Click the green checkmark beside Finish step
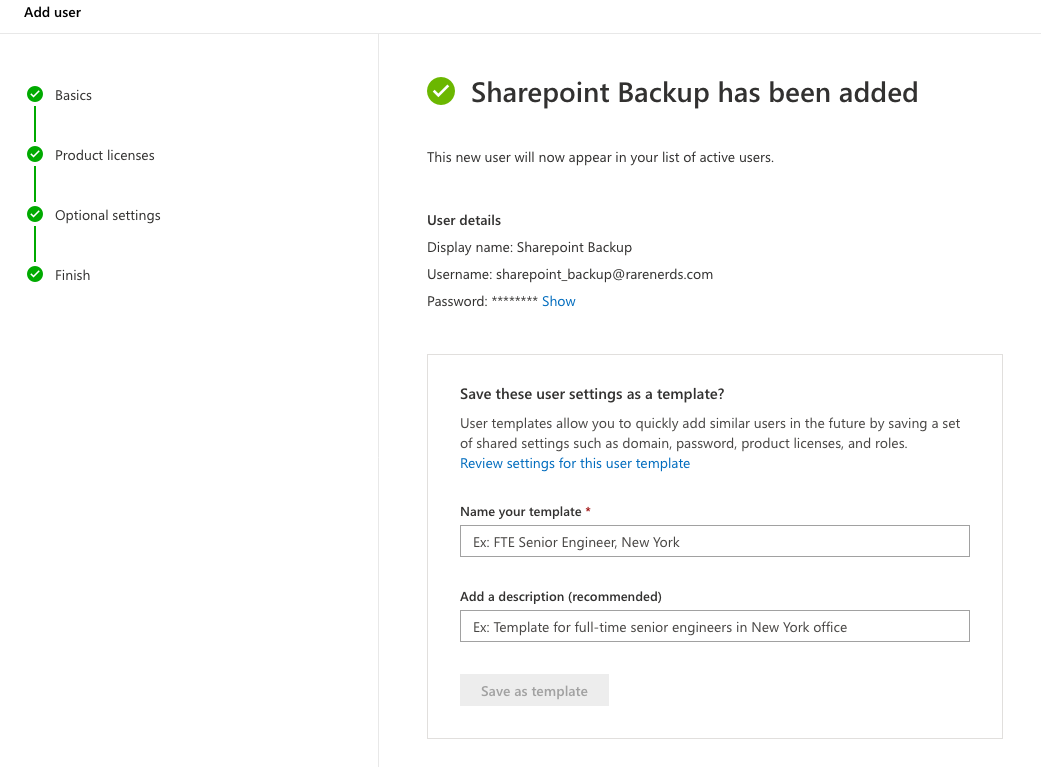The height and width of the screenshot is (767, 1041). point(35,274)
